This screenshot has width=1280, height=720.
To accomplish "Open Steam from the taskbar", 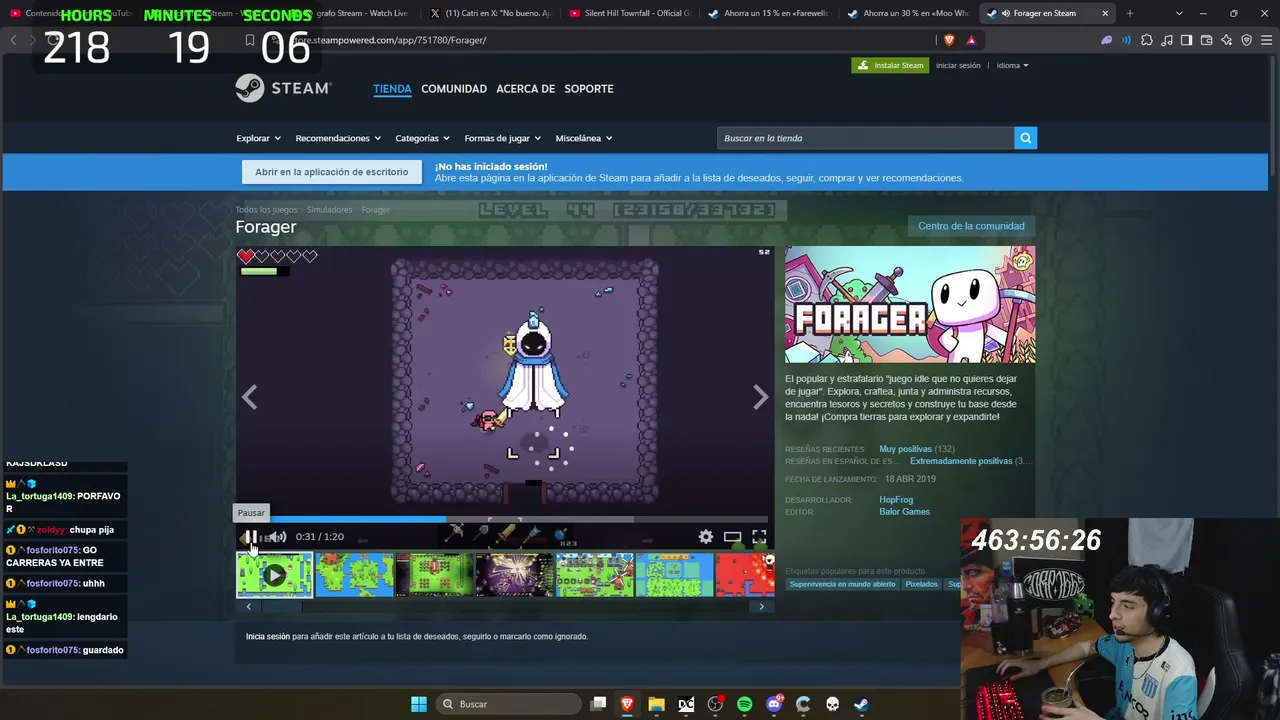I will [861, 704].
